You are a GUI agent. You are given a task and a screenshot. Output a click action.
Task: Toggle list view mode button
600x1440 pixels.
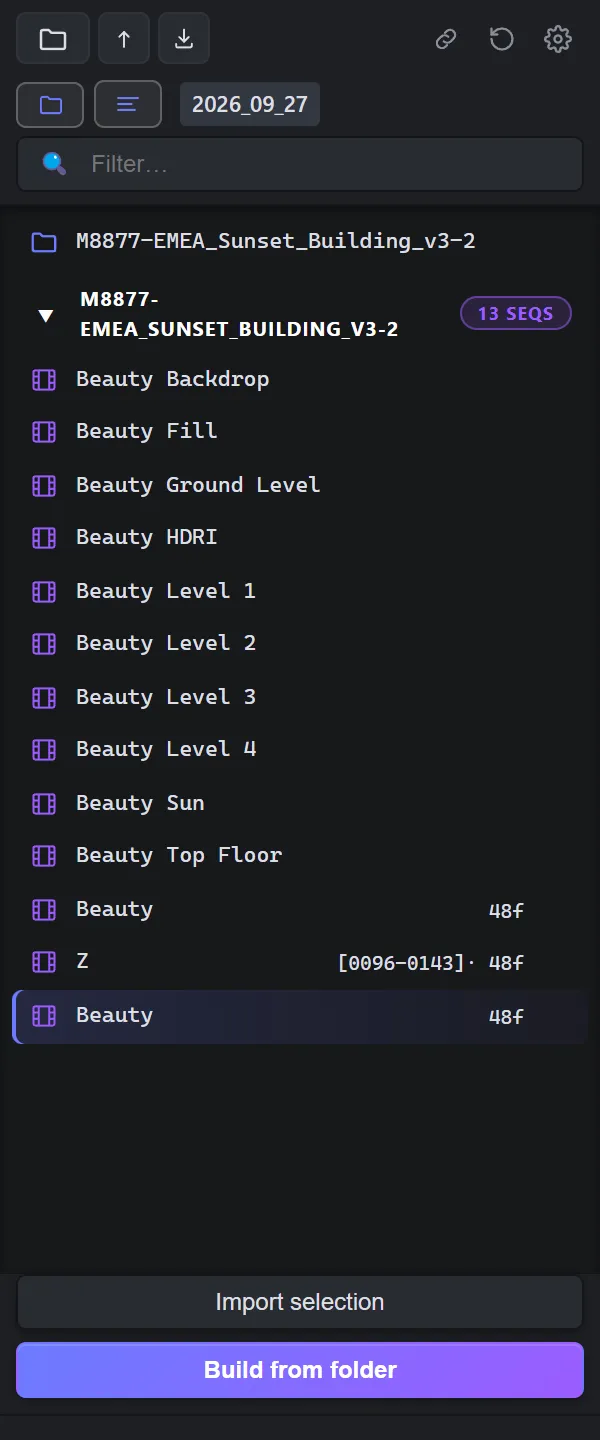point(128,104)
